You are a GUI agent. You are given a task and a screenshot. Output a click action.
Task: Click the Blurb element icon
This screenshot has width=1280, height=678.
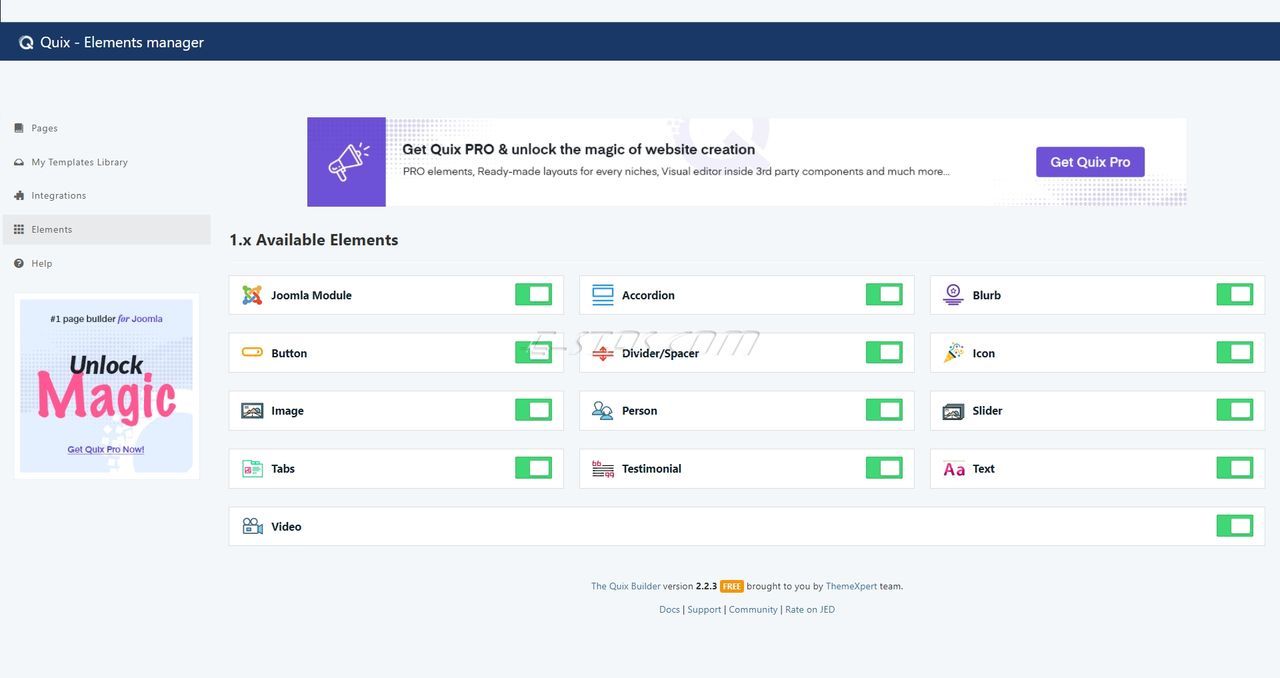click(x=953, y=295)
